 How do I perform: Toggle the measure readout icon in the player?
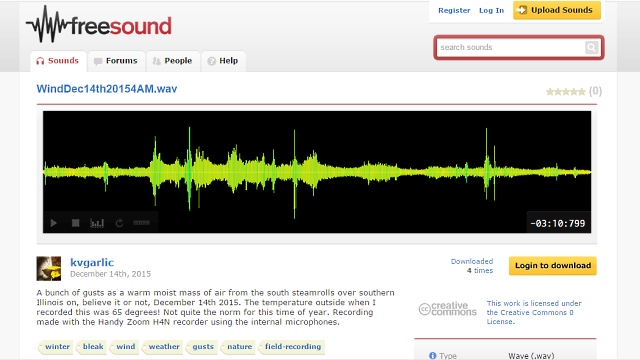click(141, 223)
